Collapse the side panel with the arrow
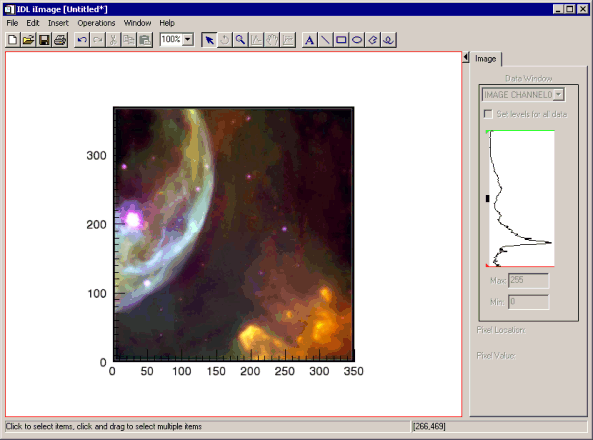 (466, 58)
